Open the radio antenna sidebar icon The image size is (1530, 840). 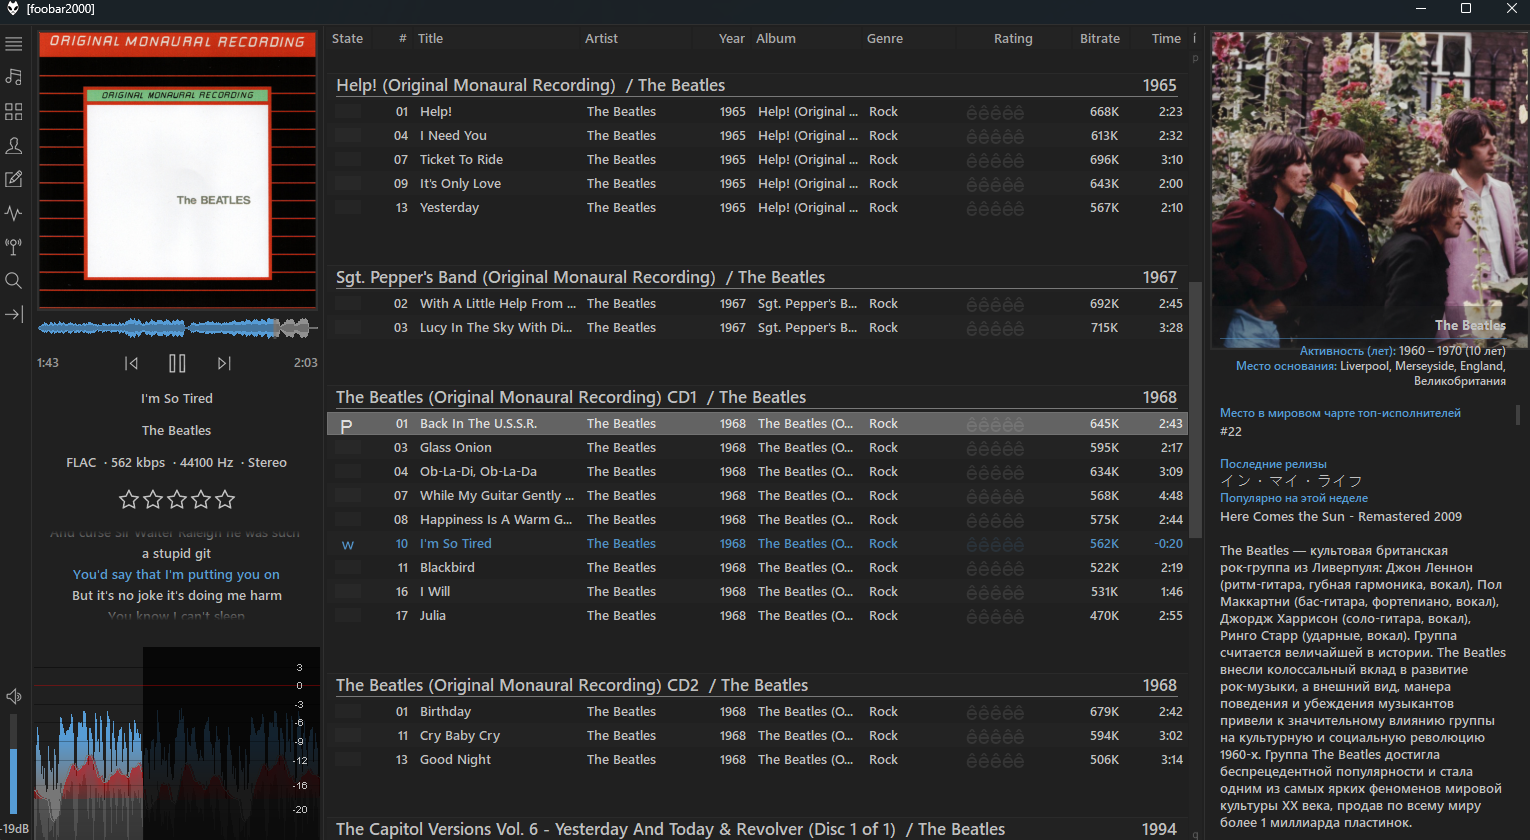pyautogui.click(x=14, y=246)
